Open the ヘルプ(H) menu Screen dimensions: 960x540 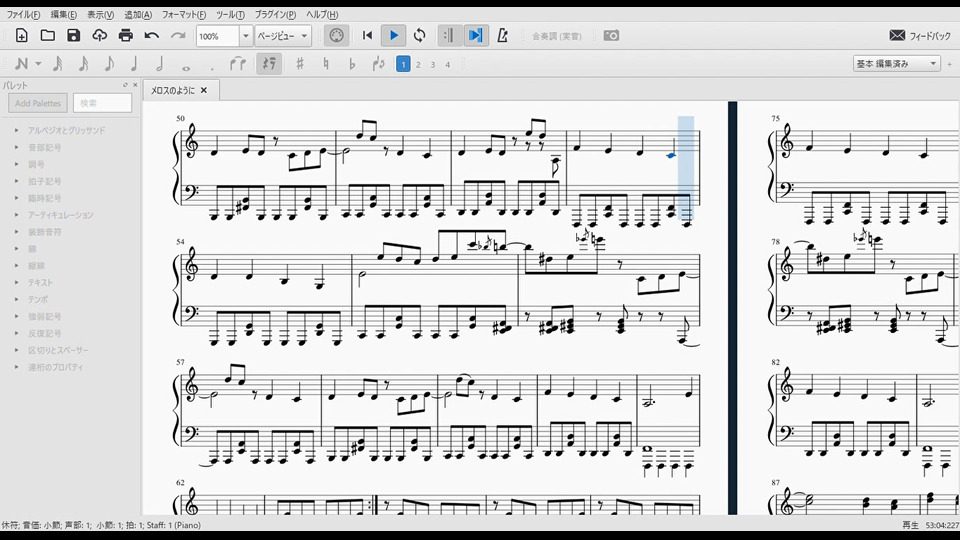click(321, 14)
